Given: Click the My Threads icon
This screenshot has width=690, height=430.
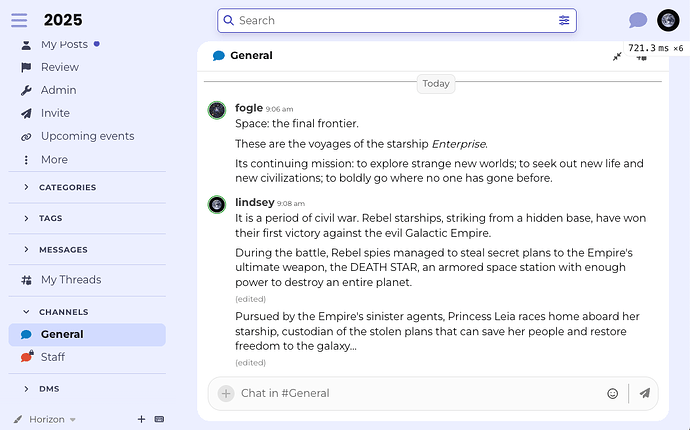Looking at the screenshot, I should (x=26, y=280).
